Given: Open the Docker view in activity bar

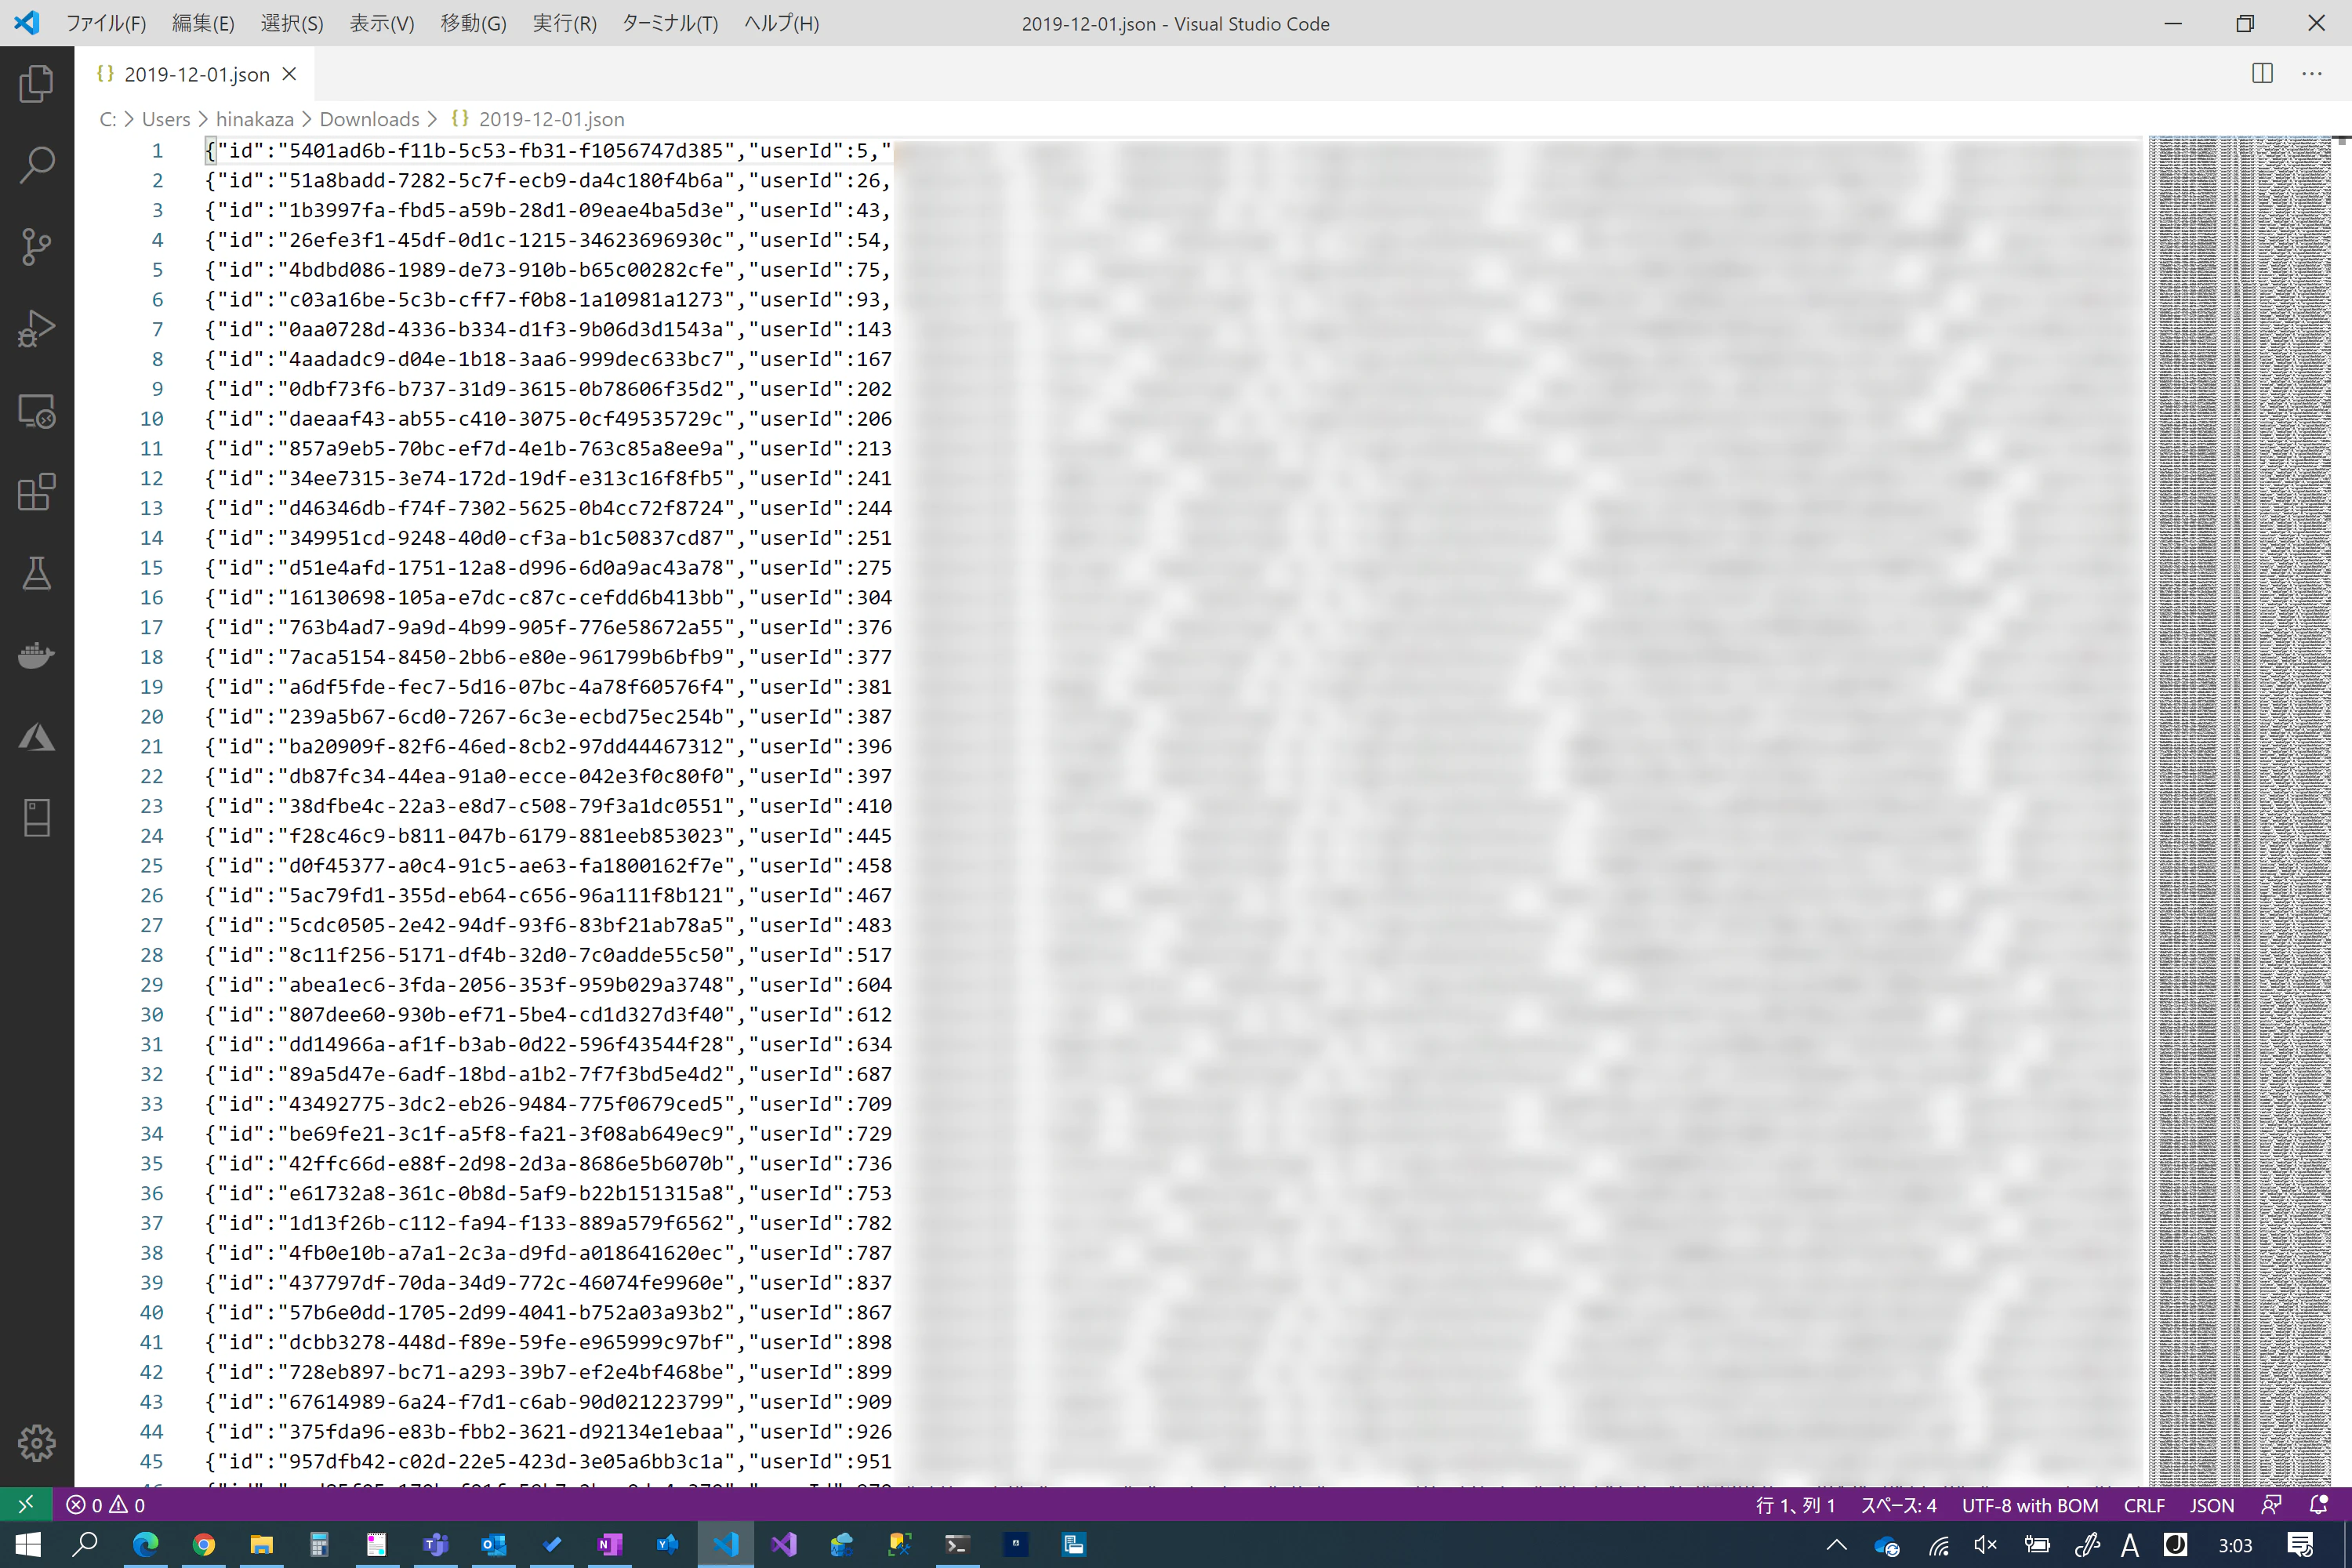Looking at the screenshot, I should tap(37, 655).
